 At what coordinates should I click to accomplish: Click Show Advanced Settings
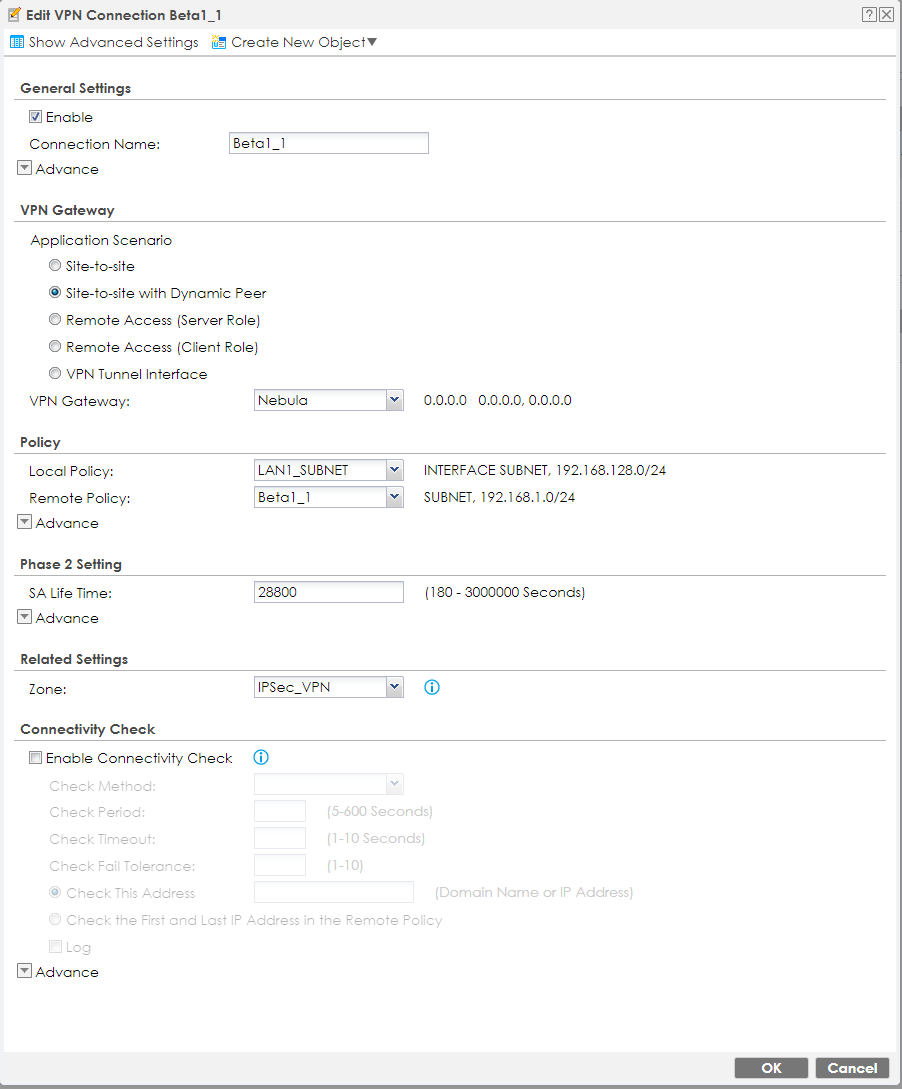tap(113, 42)
